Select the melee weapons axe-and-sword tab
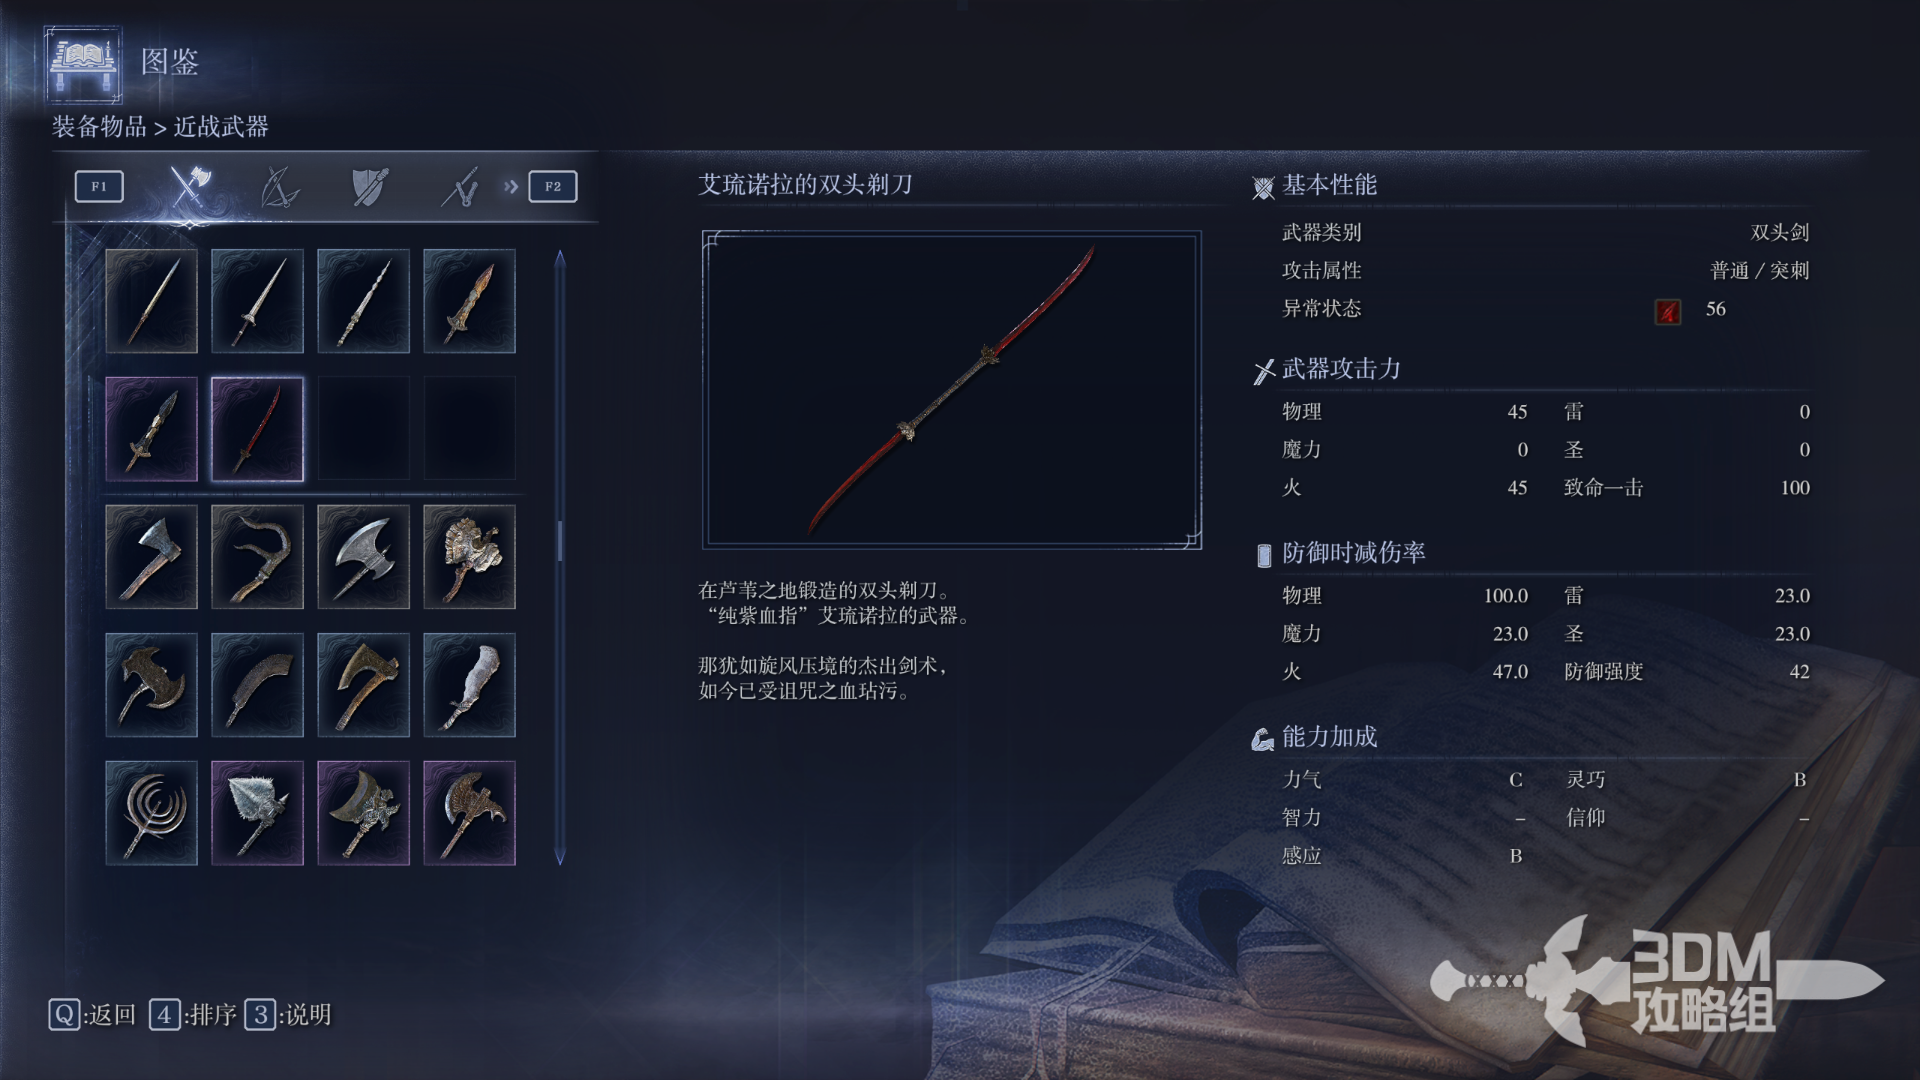Viewport: 1920px width, 1080px height. pyautogui.click(x=188, y=186)
